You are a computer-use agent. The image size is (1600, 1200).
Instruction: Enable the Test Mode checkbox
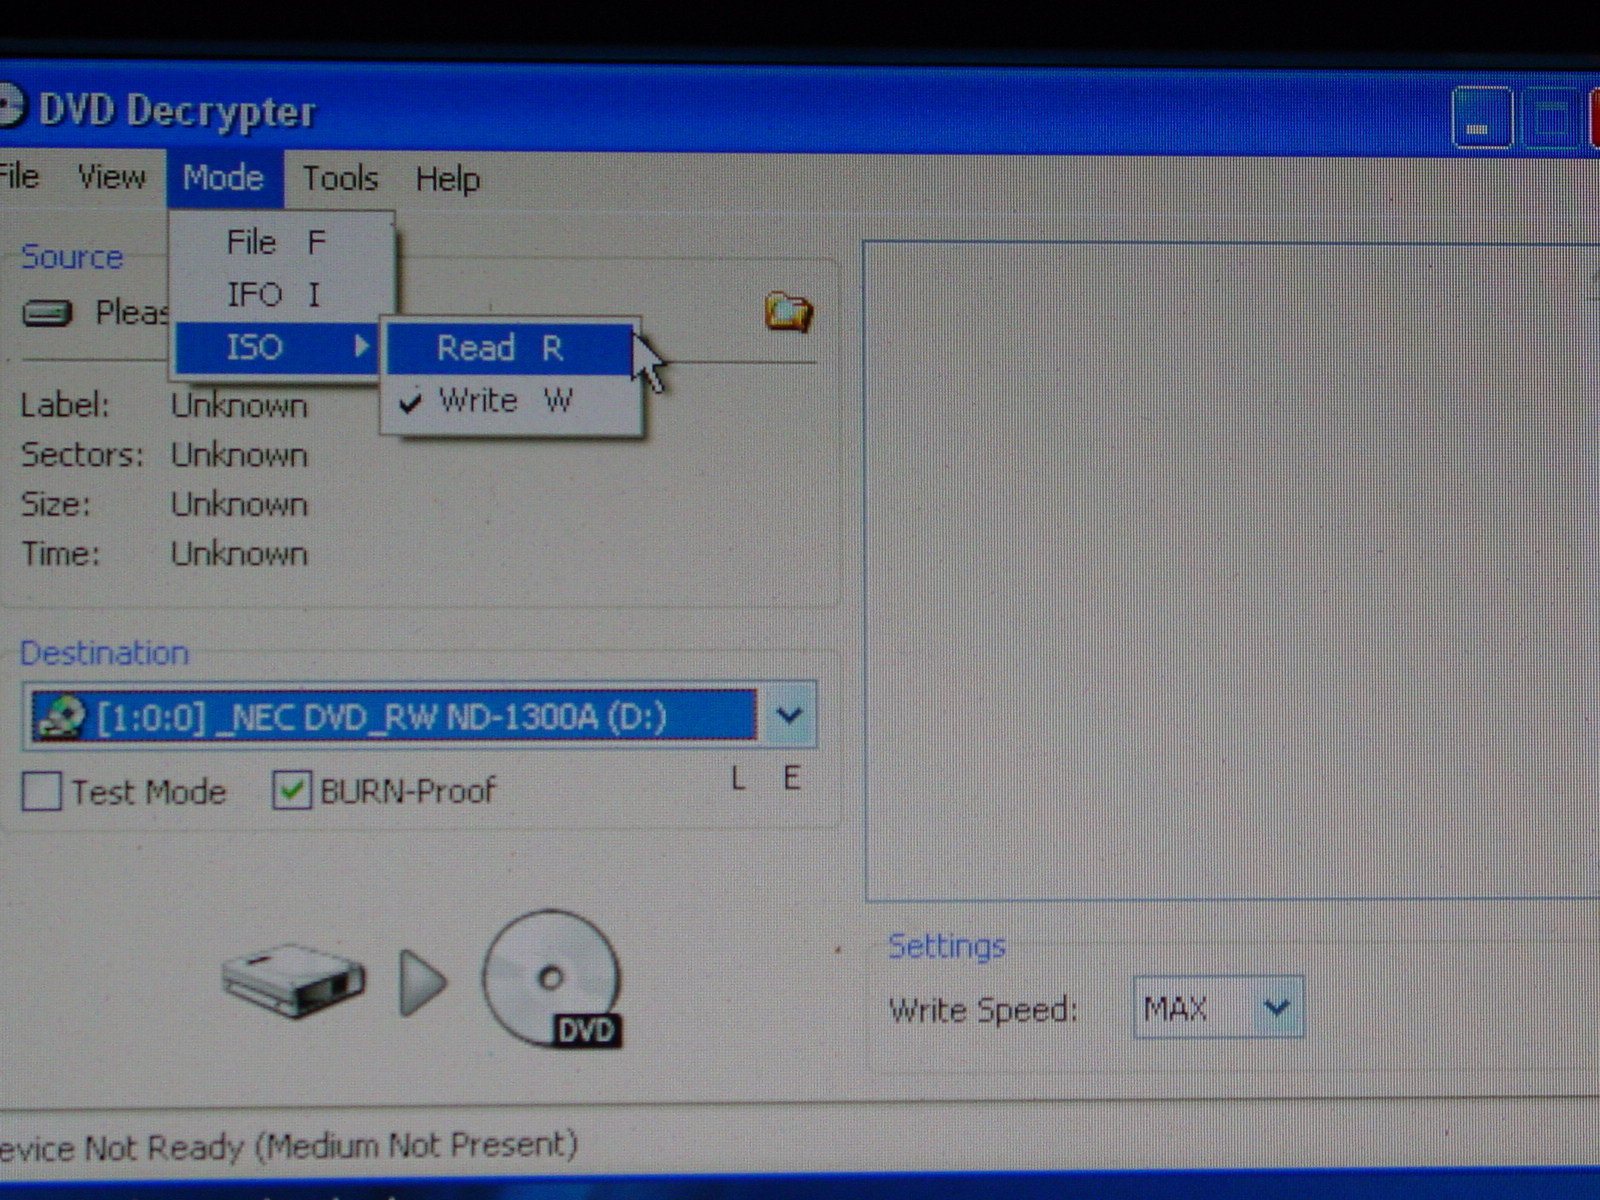tap(41, 791)
